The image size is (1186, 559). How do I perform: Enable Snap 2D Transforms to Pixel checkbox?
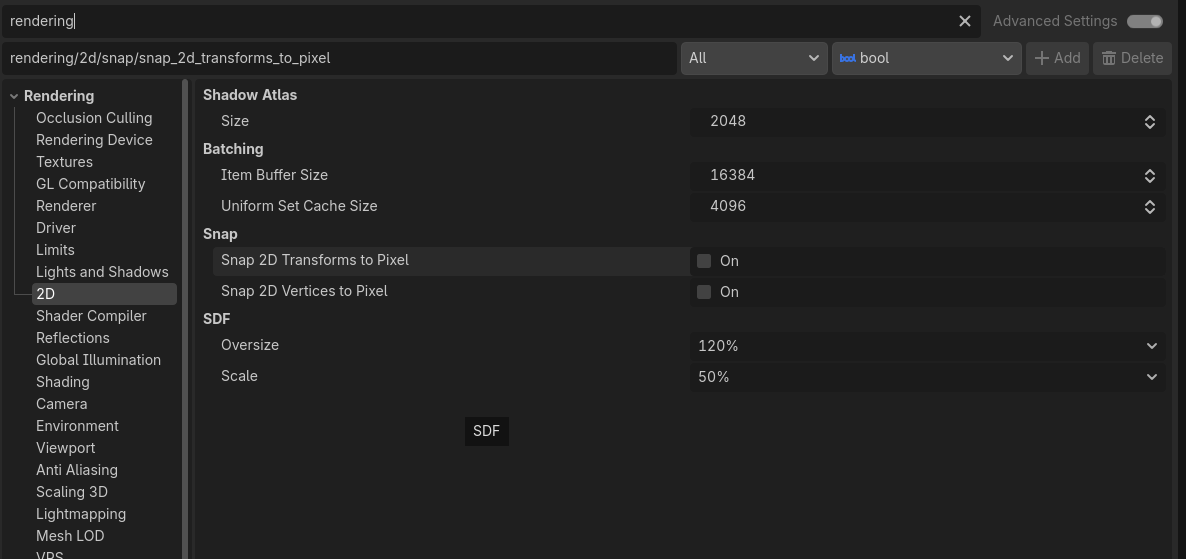click(x=704, y=261)
